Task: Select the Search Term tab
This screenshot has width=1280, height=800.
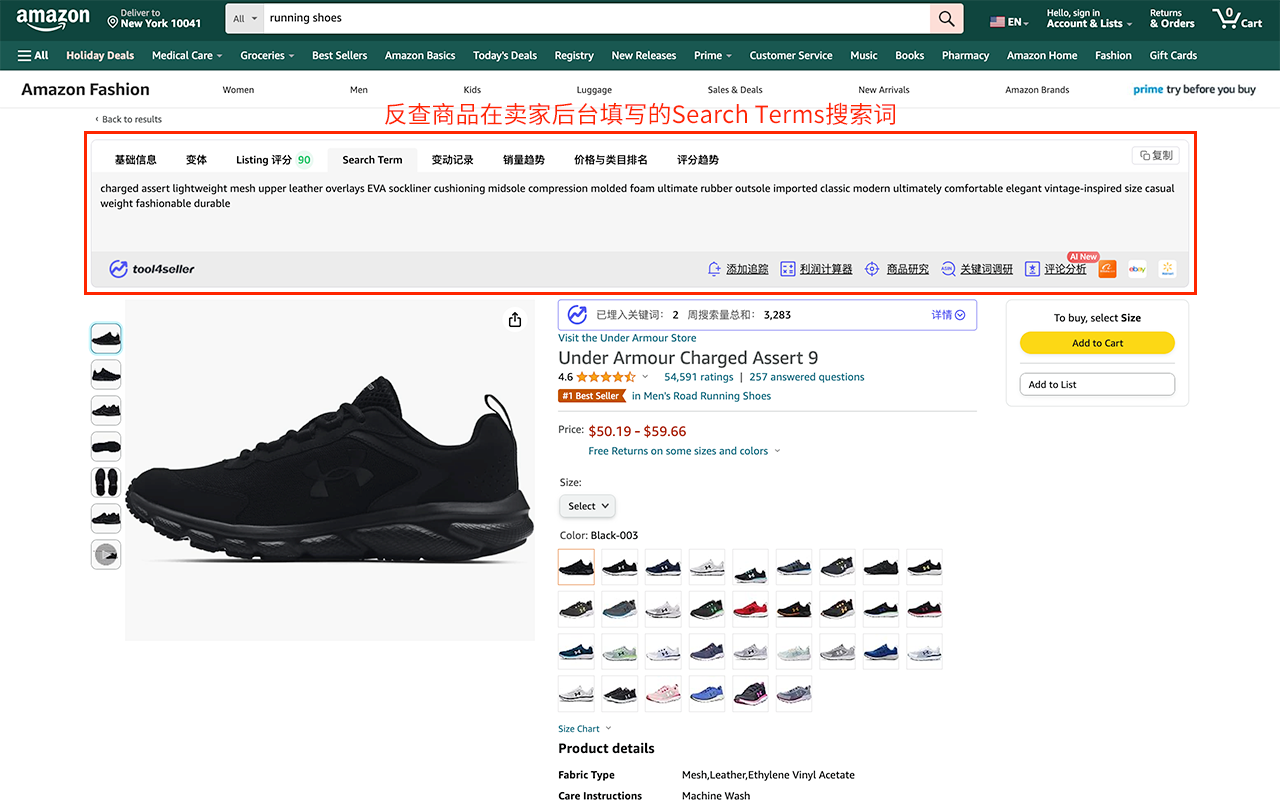Action: pos(372,160)
